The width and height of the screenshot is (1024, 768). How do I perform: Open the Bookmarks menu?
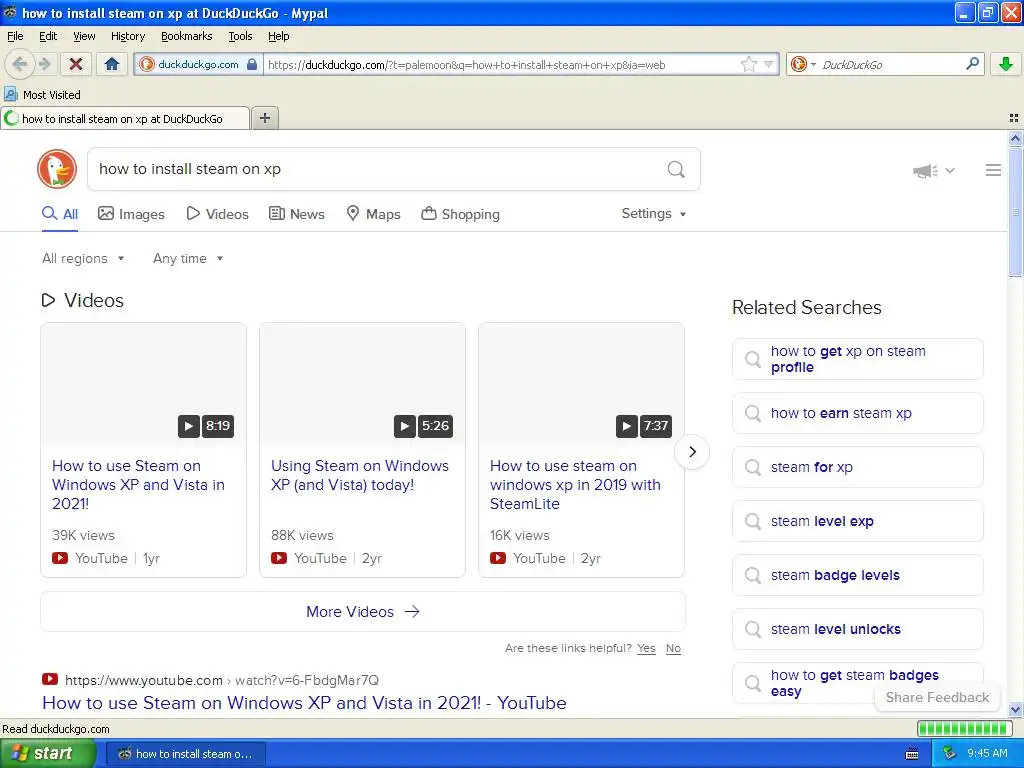tap(186, 36)
